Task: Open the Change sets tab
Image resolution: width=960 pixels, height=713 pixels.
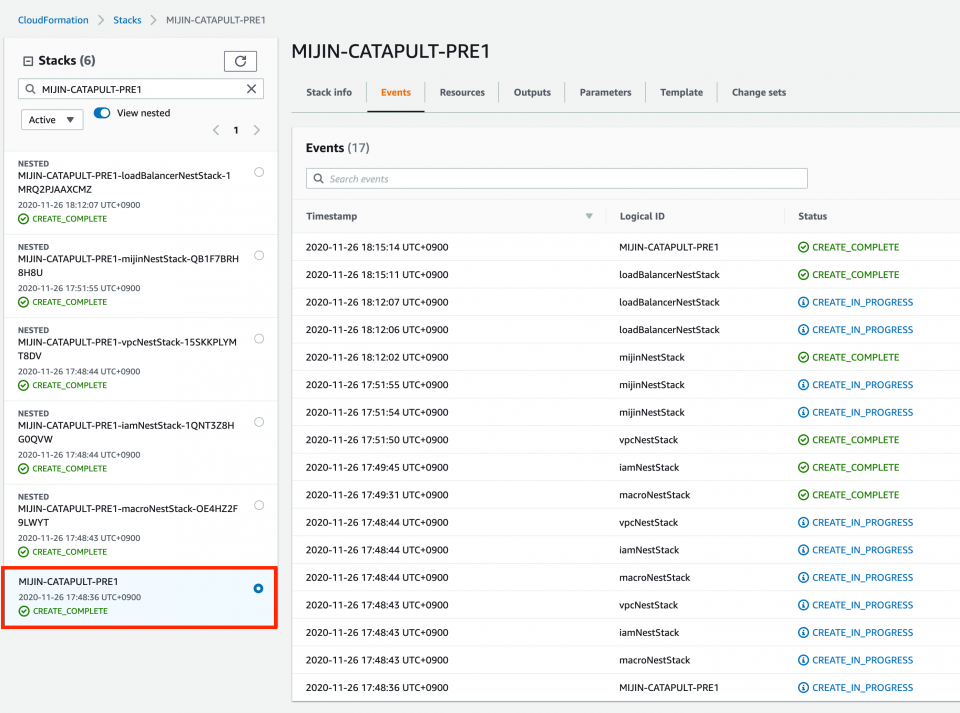Action: [759, 92]
